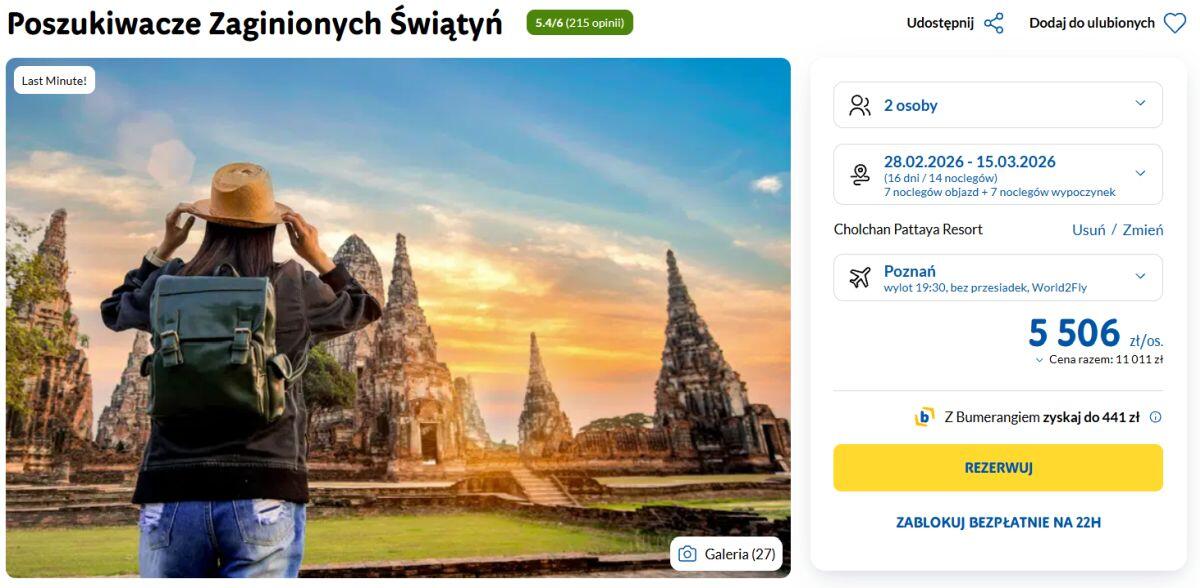Viewport: 1200px width, 588px height.
Task: Click ZABLOKUJ BEZPŁATNIE NA 22H link
Action: coord(998,522)
